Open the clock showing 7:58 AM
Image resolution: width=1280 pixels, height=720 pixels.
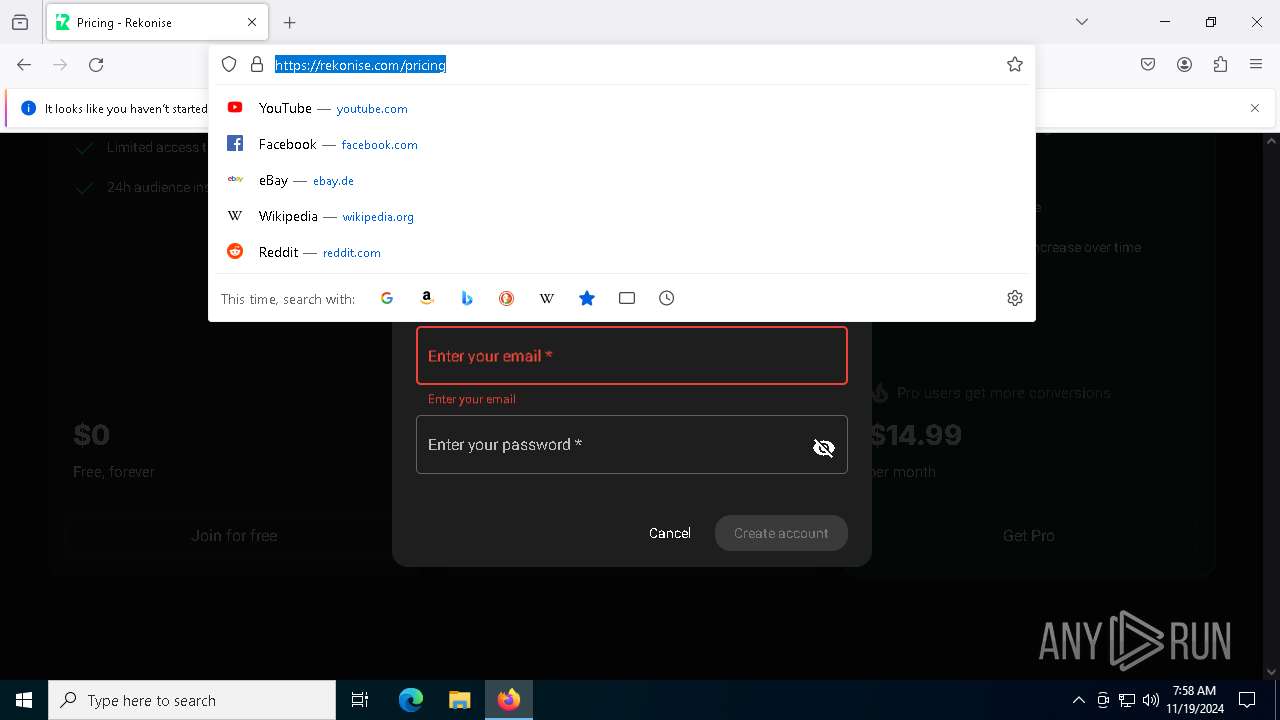tap(1195, 700)
